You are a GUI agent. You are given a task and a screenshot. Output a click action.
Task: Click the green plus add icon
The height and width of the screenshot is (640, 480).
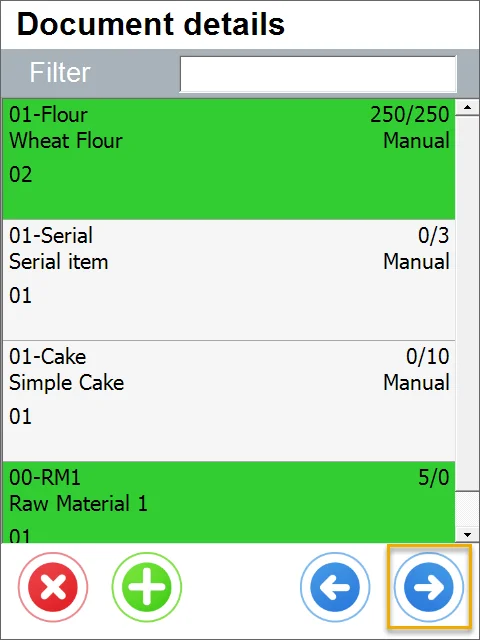click(x=147, y=587)
